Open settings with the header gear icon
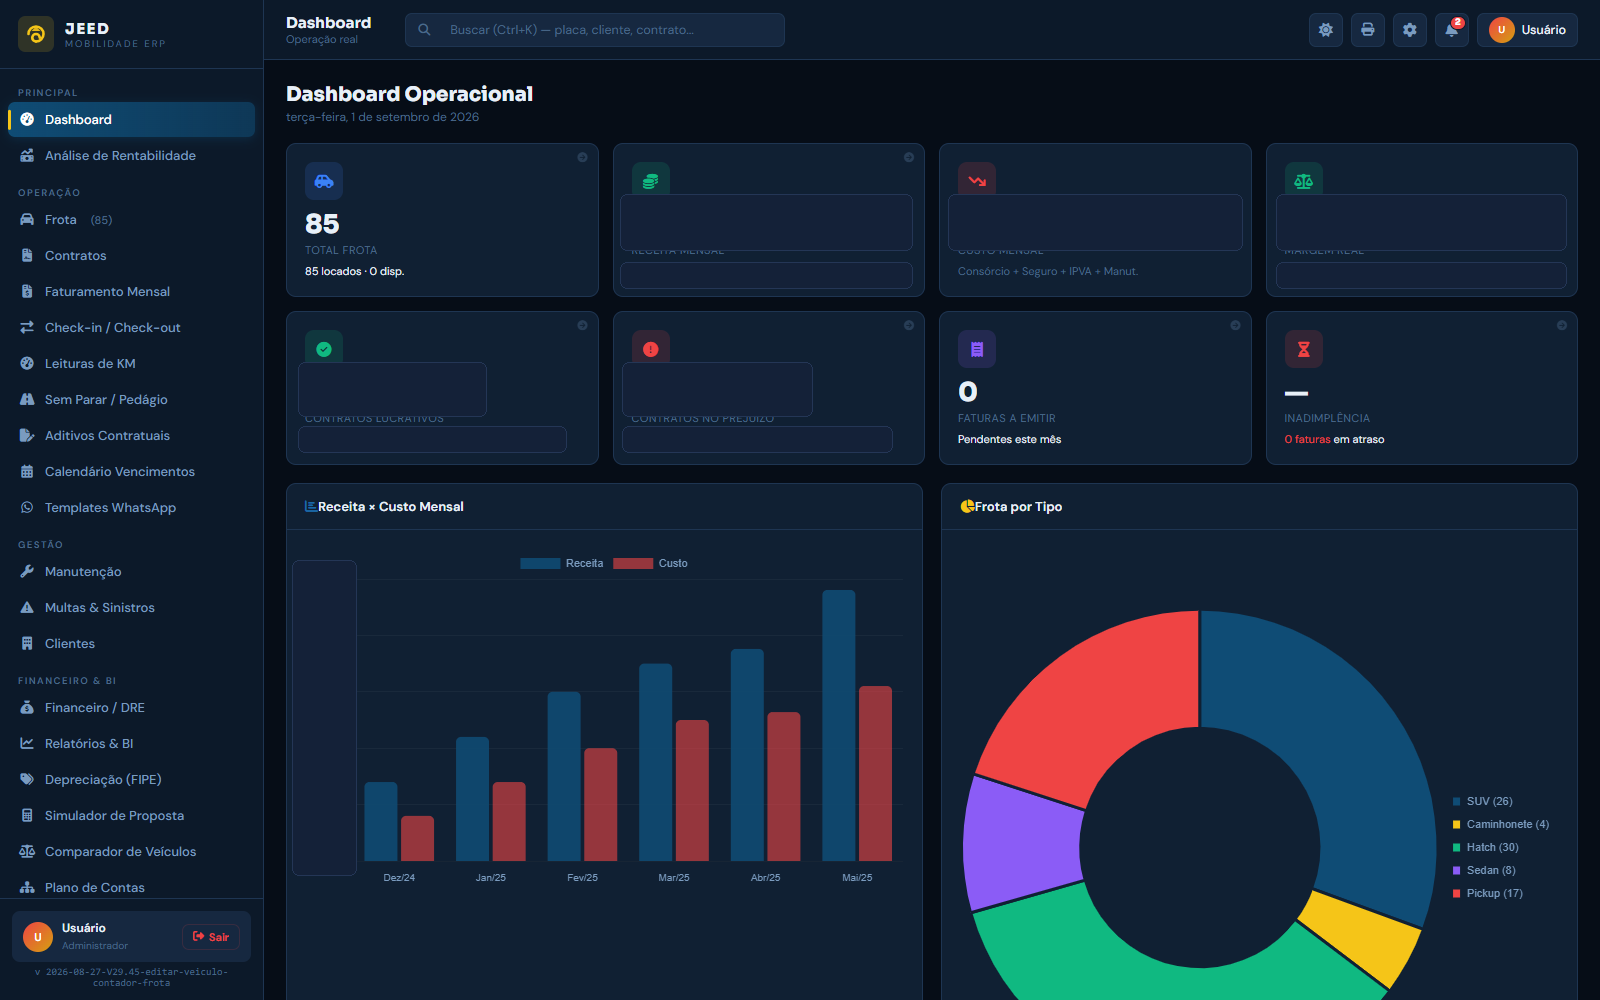This screenshot has height=1000, width=1600. point(1410,30)
